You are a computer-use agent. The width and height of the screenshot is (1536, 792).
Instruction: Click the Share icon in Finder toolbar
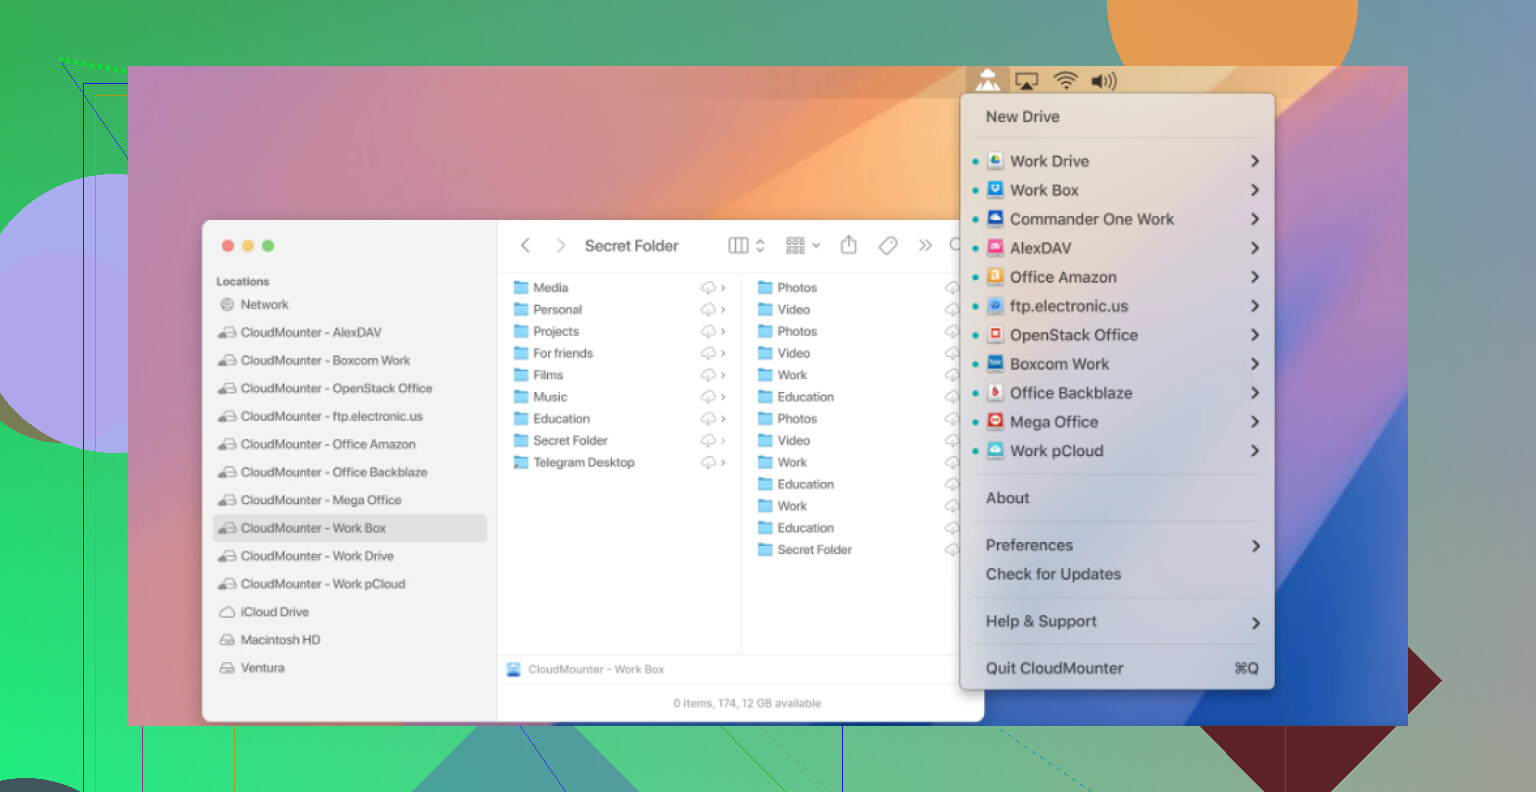[x=849, y=245]
